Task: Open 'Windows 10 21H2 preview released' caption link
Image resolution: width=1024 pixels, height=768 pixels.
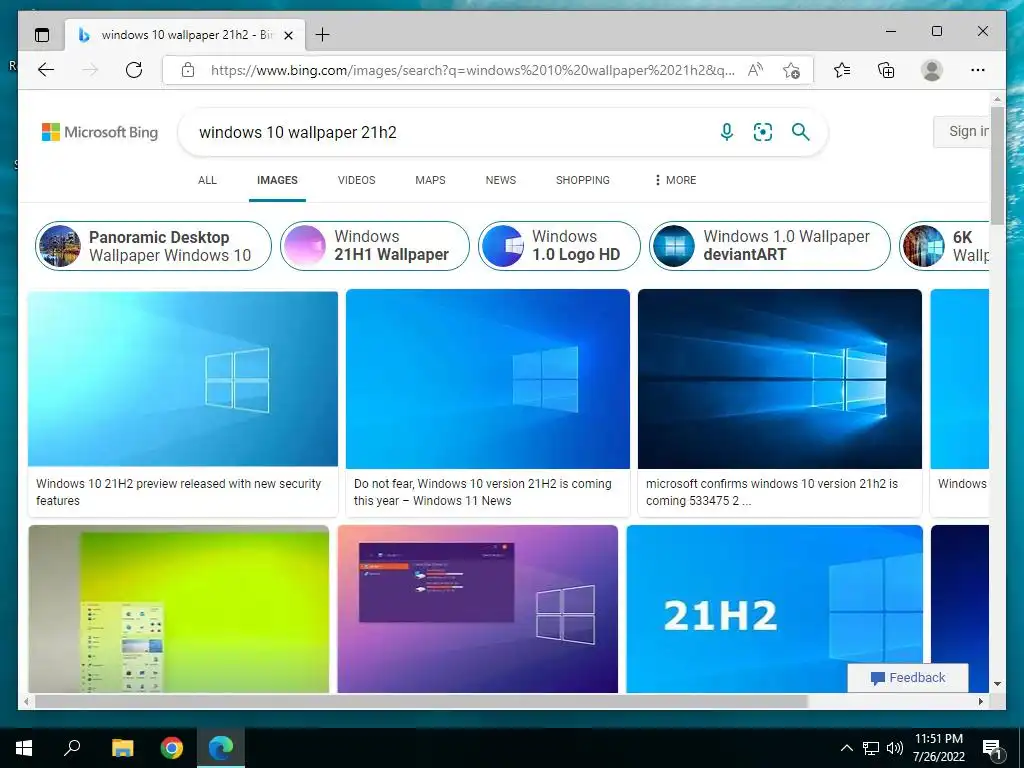Action: tap(178, 492)
